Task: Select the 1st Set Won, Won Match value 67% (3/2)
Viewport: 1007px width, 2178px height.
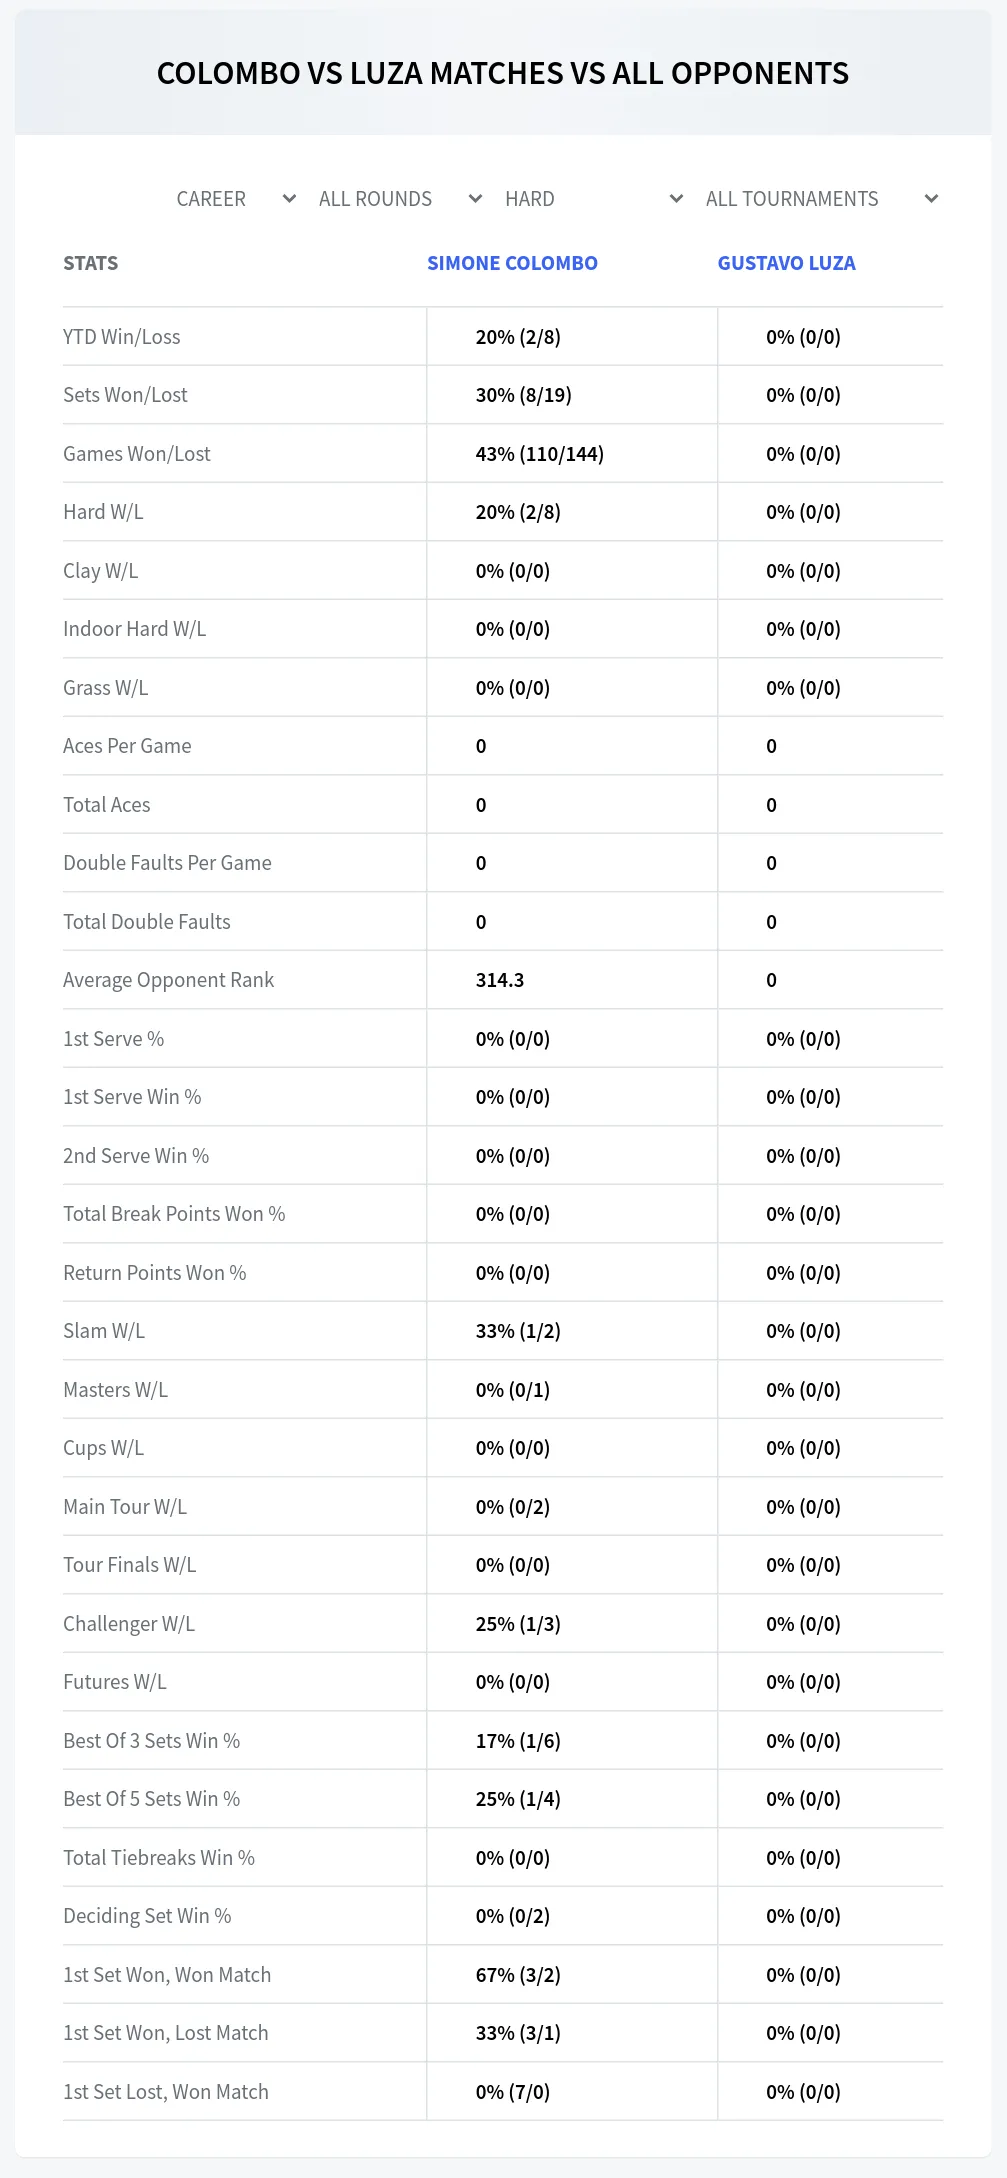Action: 518,1975
